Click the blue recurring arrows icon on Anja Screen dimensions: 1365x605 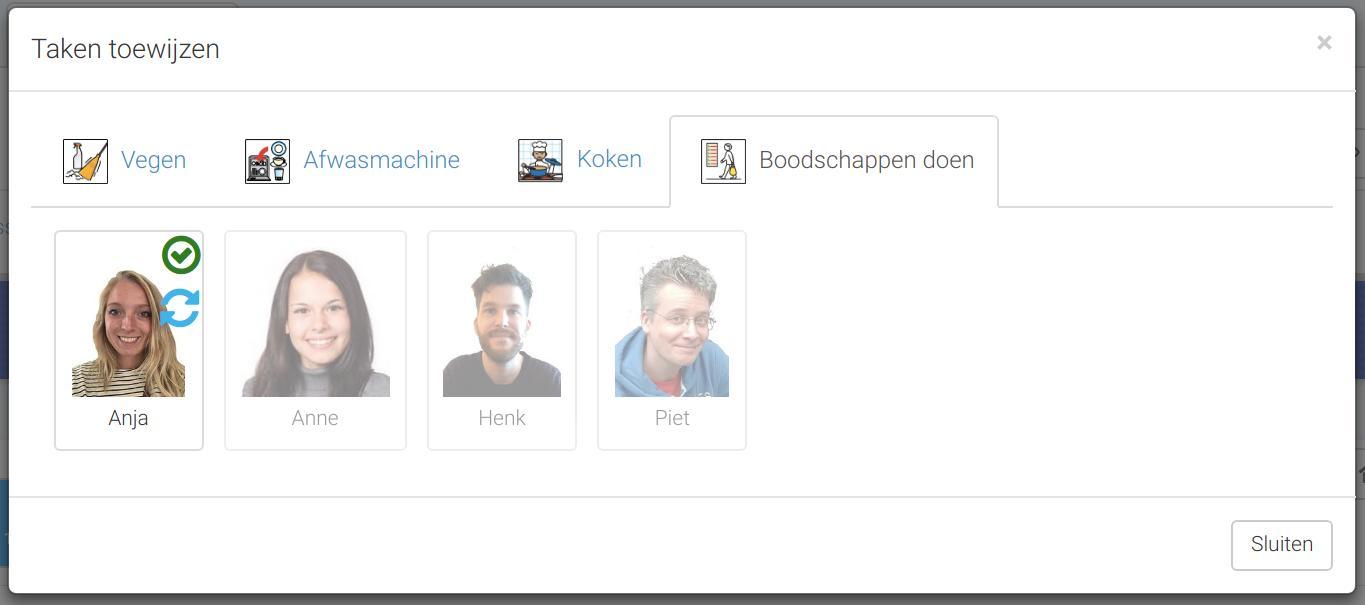(x=181, y=308)
